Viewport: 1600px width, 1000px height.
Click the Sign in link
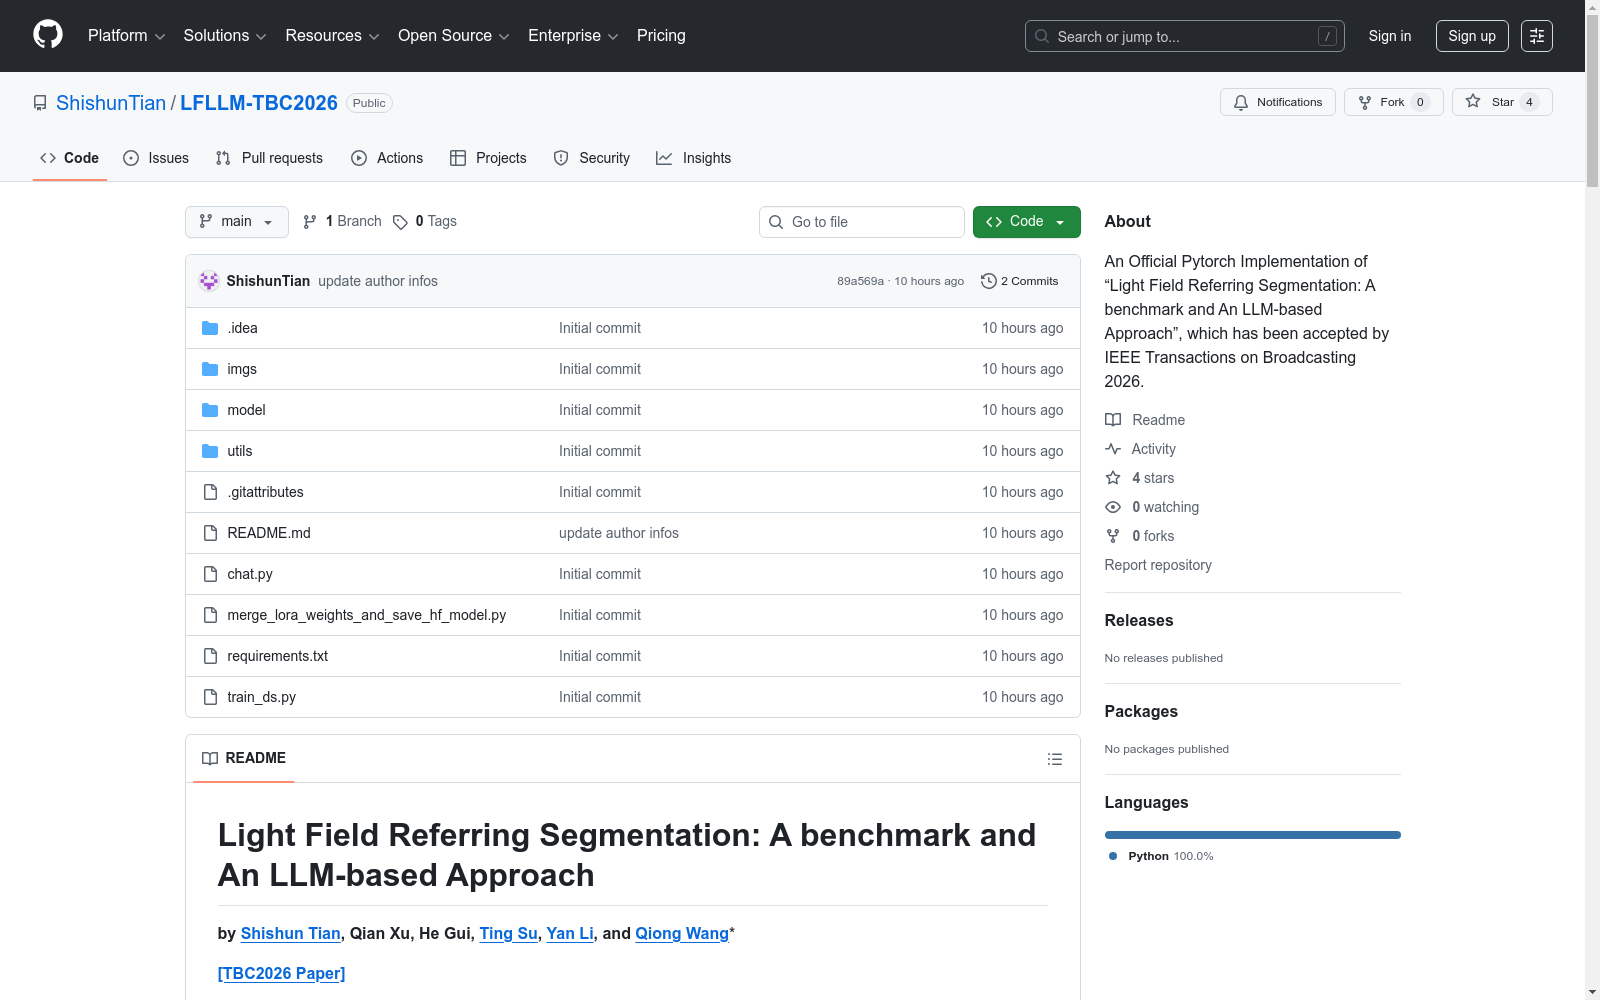click(x=1390, y=36)
